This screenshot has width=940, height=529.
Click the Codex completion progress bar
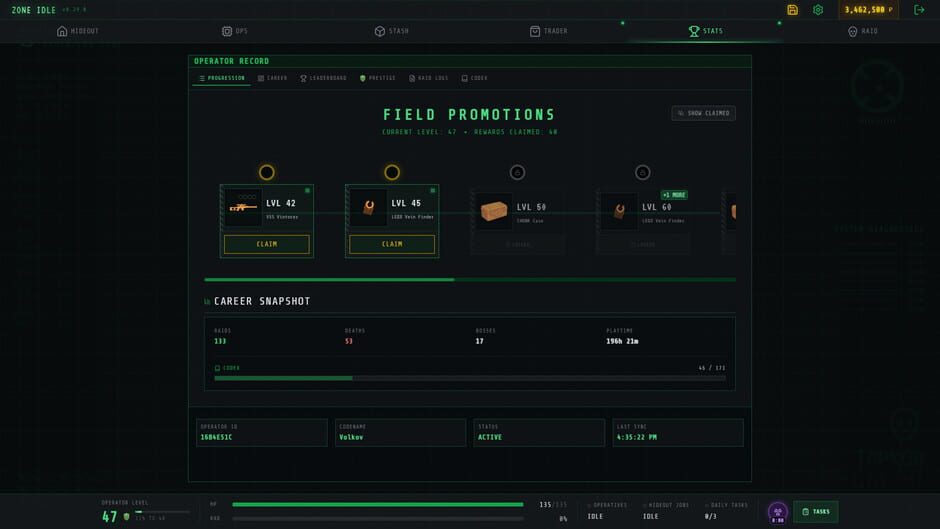[x=470, y=378]
